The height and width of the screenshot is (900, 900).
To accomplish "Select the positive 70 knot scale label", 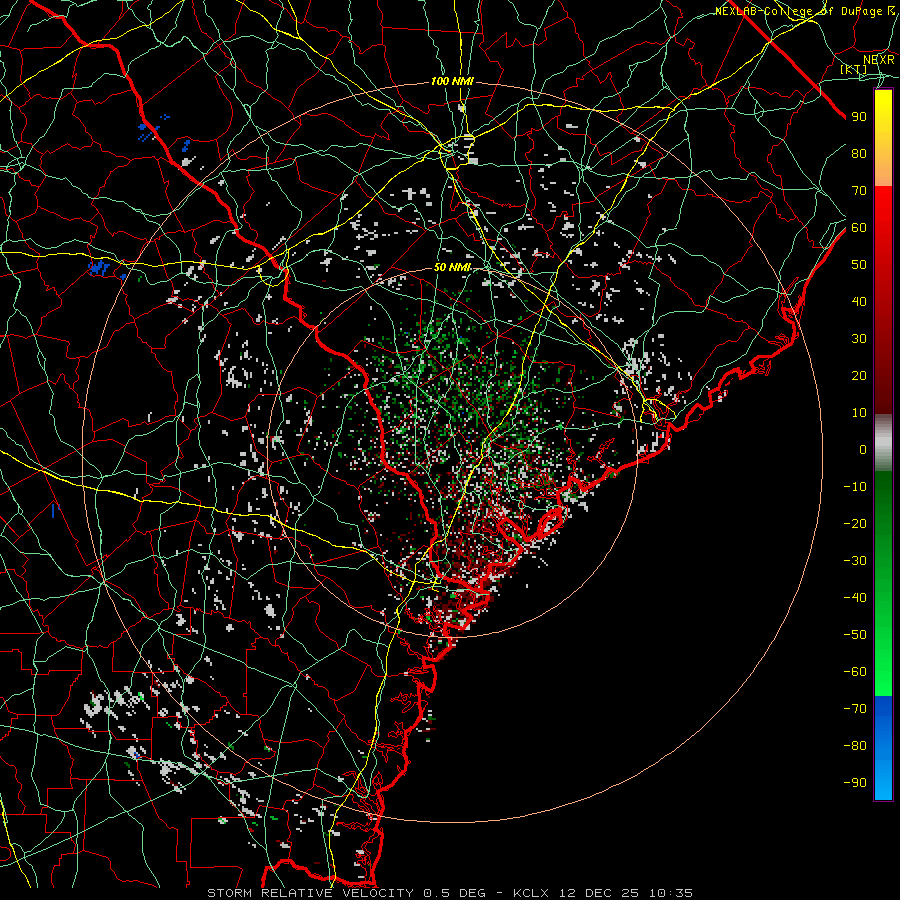I will pyautogui.click(x=859, y=191).
